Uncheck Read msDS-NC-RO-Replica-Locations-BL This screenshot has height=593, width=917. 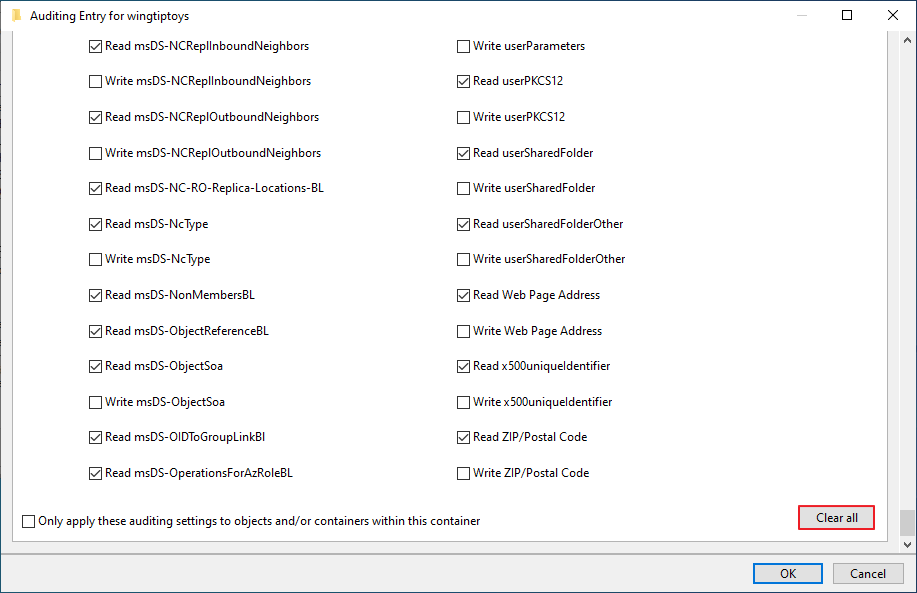[95, 188]
